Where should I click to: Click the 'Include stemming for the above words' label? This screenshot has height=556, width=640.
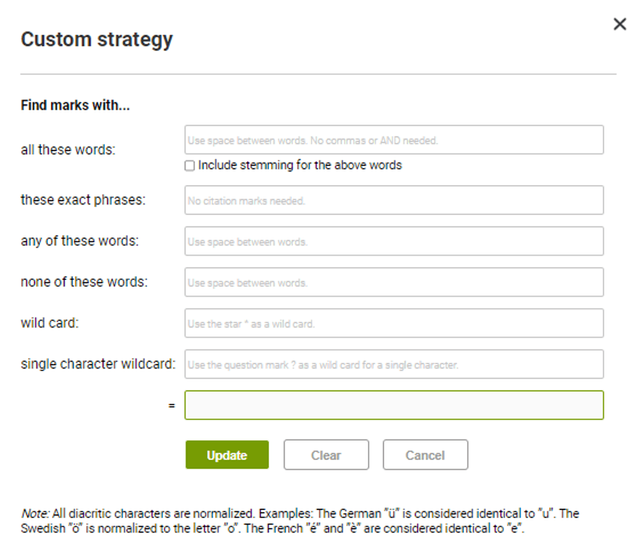299,166
